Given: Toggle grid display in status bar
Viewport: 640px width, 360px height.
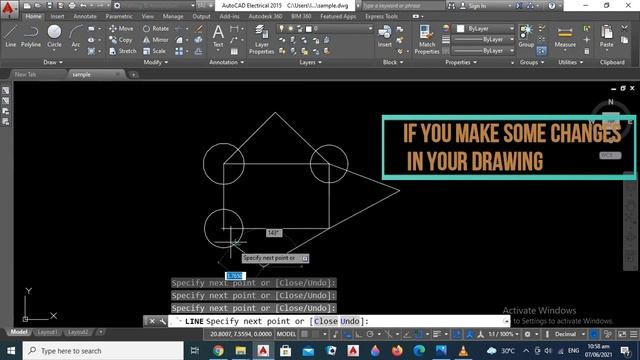Looking at the screenshot, I should [304, 334].
